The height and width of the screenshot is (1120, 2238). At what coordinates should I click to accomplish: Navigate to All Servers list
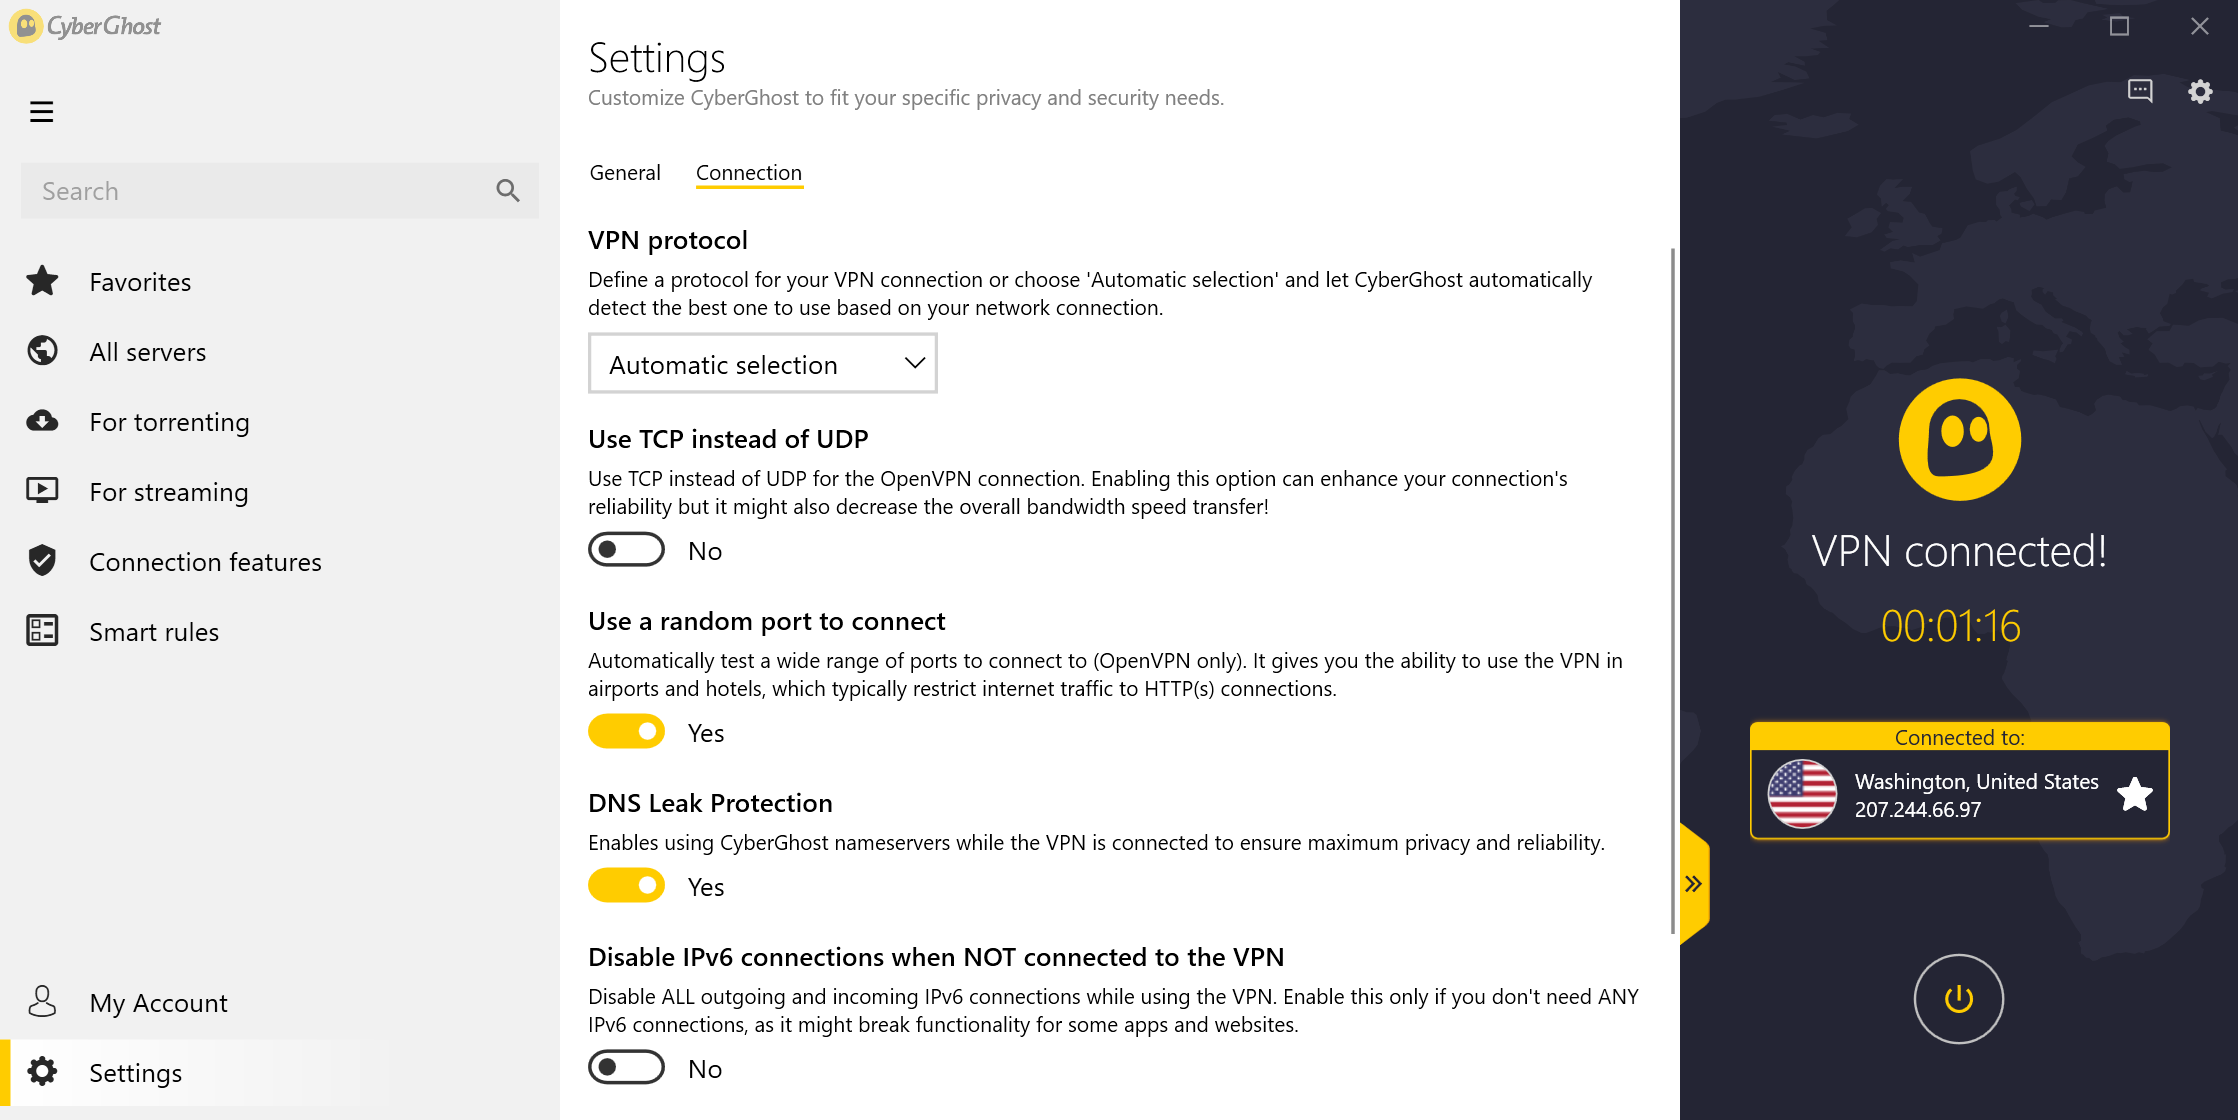tap(147, 351)
